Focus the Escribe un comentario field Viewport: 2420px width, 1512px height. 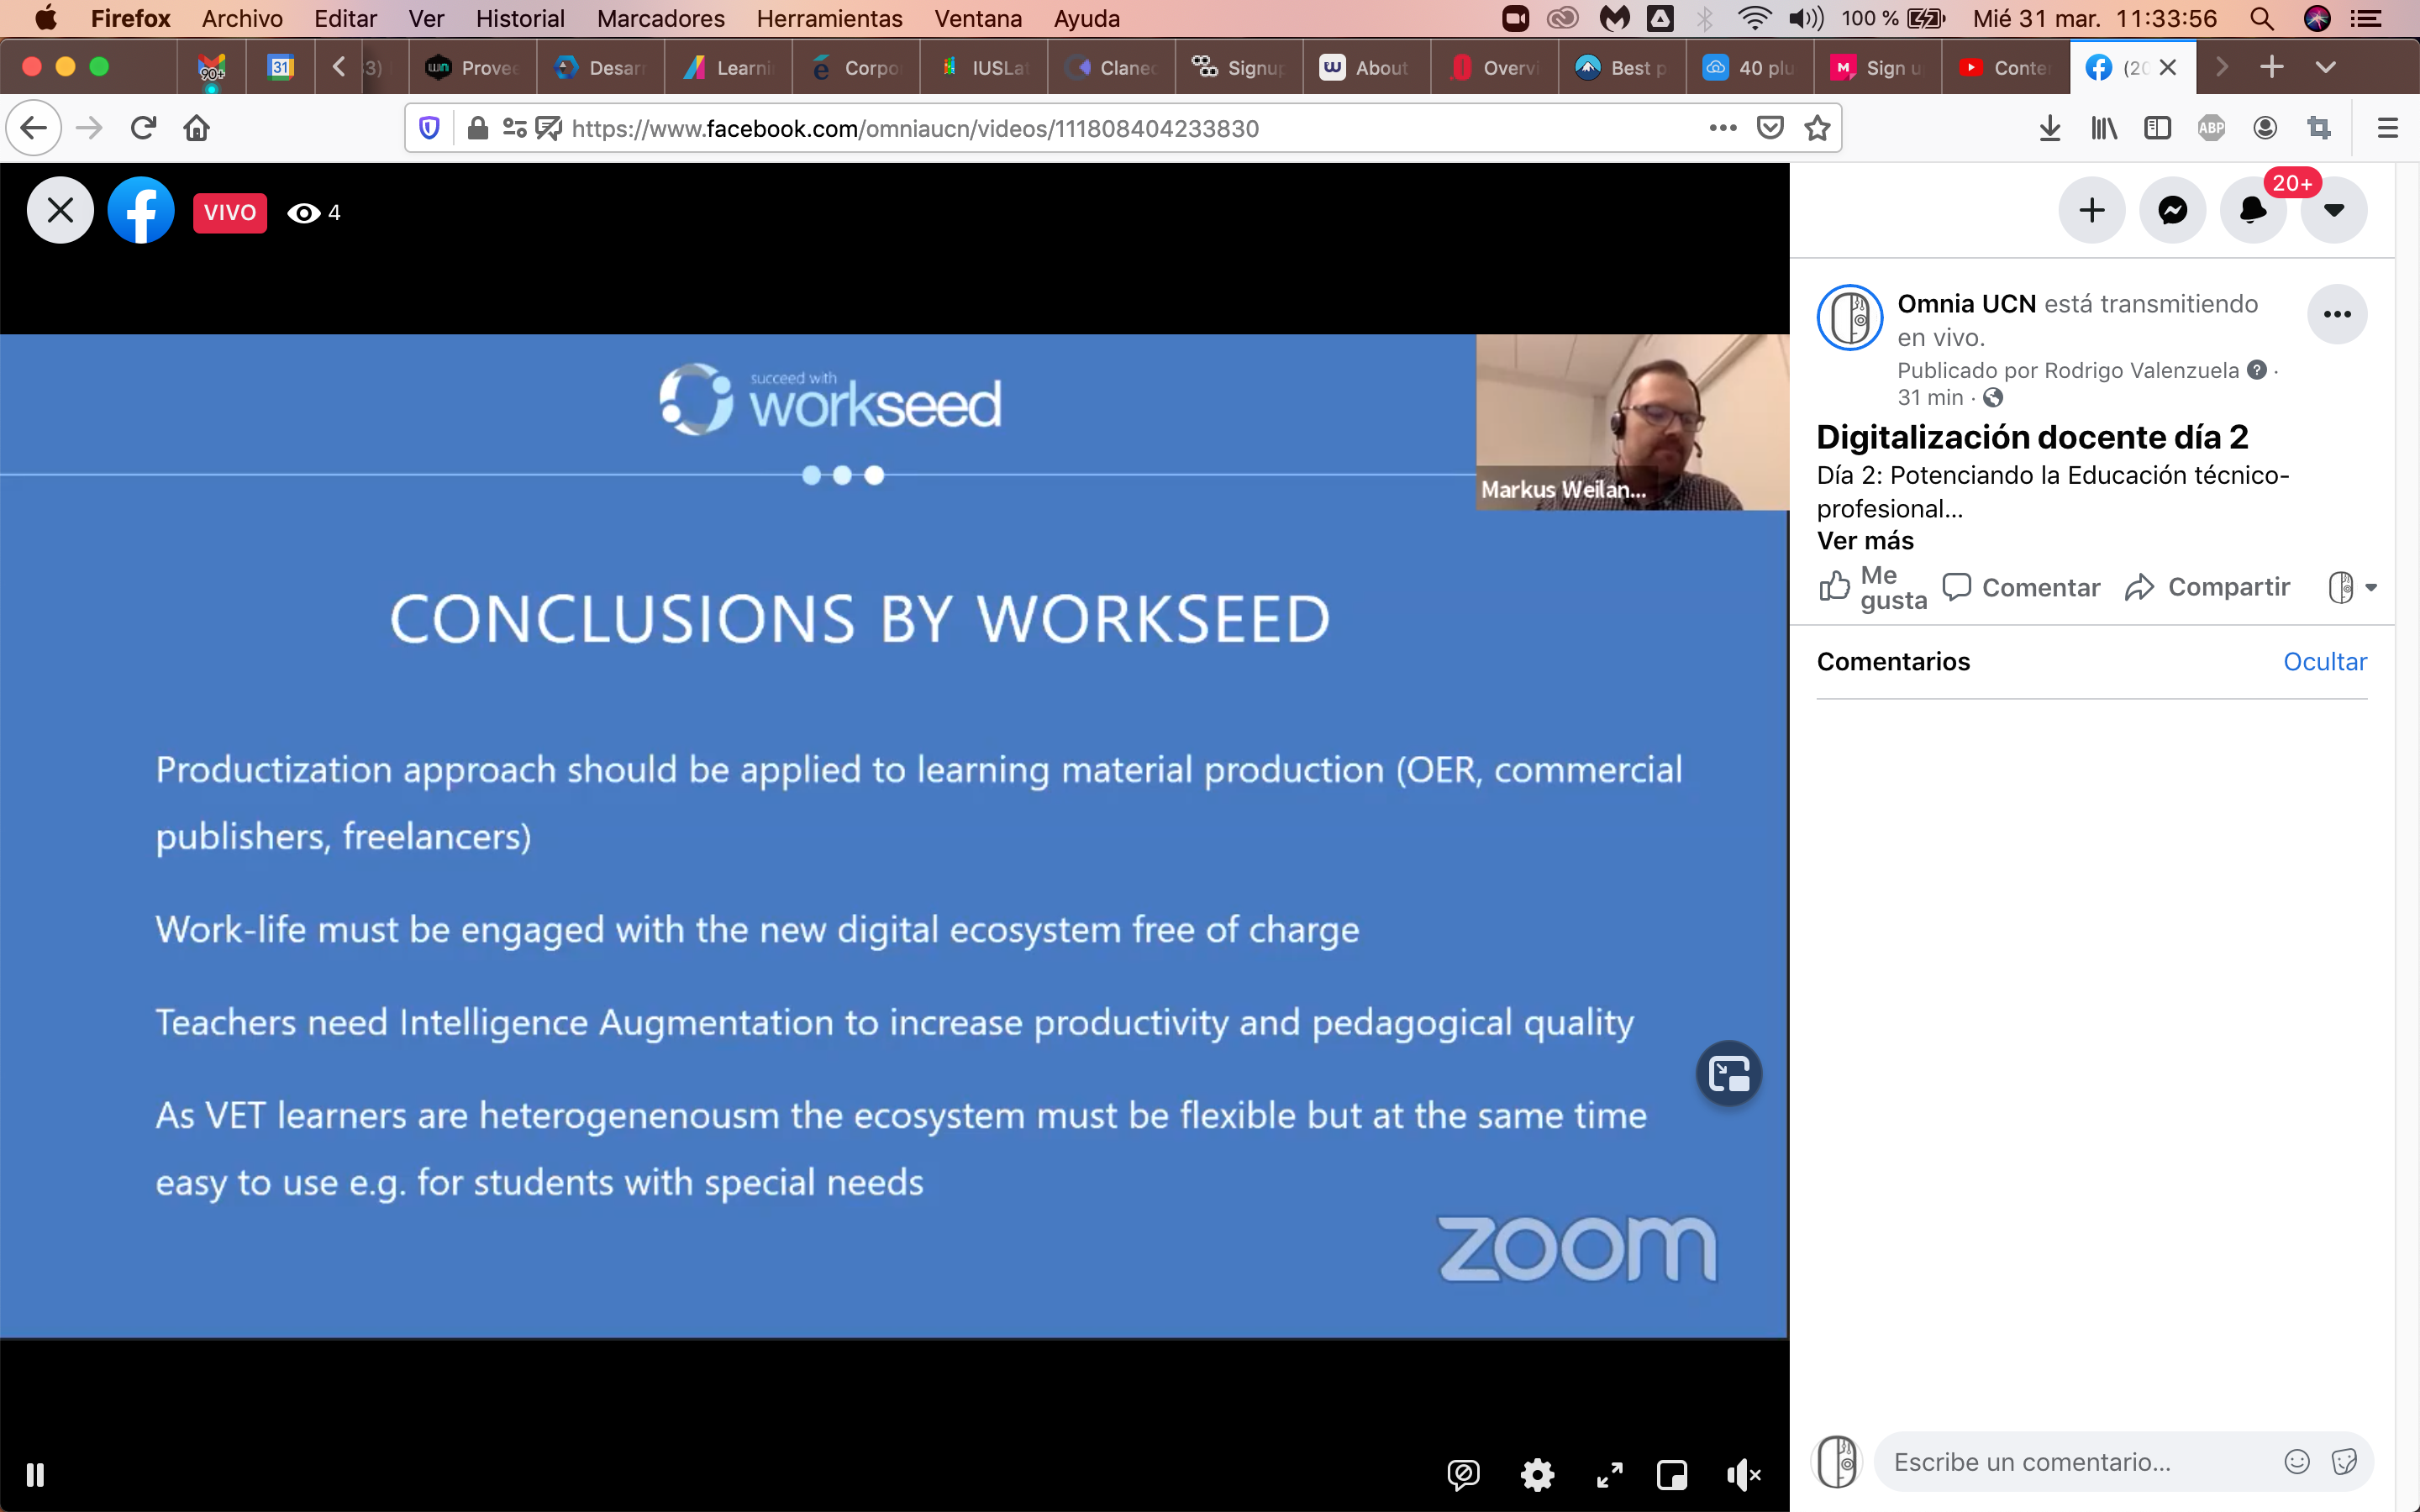pos(2080,1462)
